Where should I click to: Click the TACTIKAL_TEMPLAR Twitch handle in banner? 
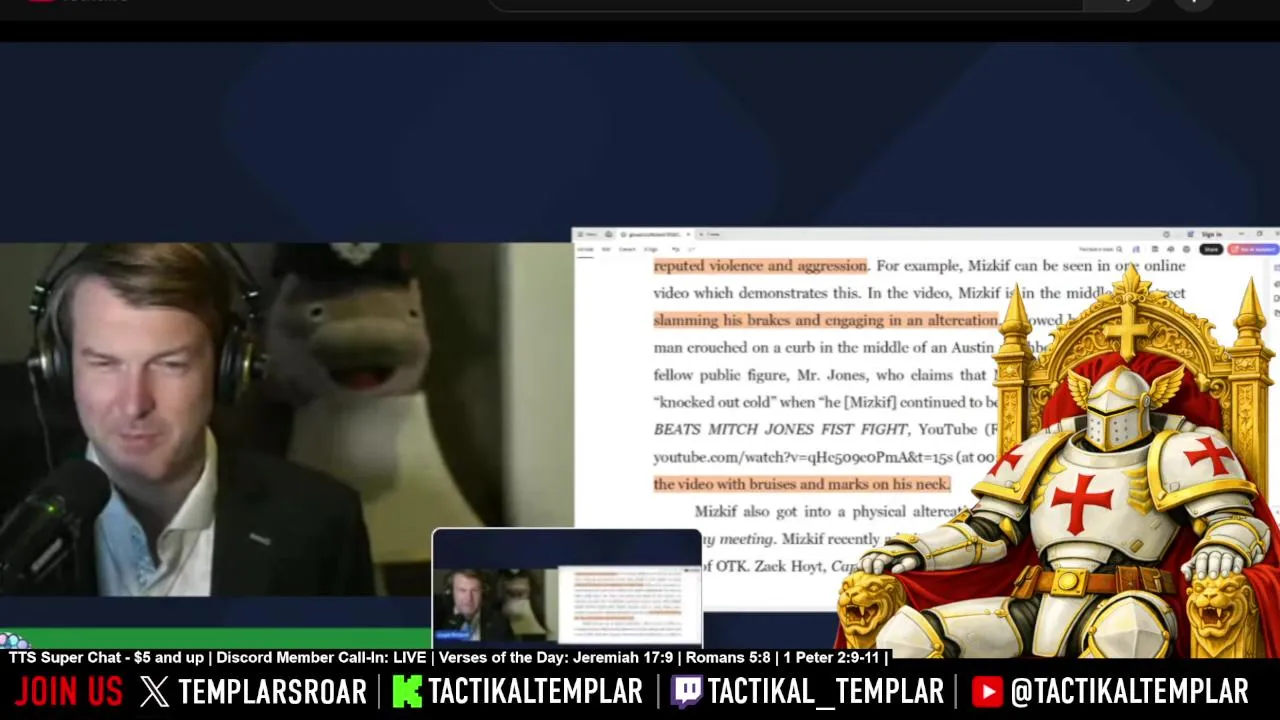click(x=825, y=692)
